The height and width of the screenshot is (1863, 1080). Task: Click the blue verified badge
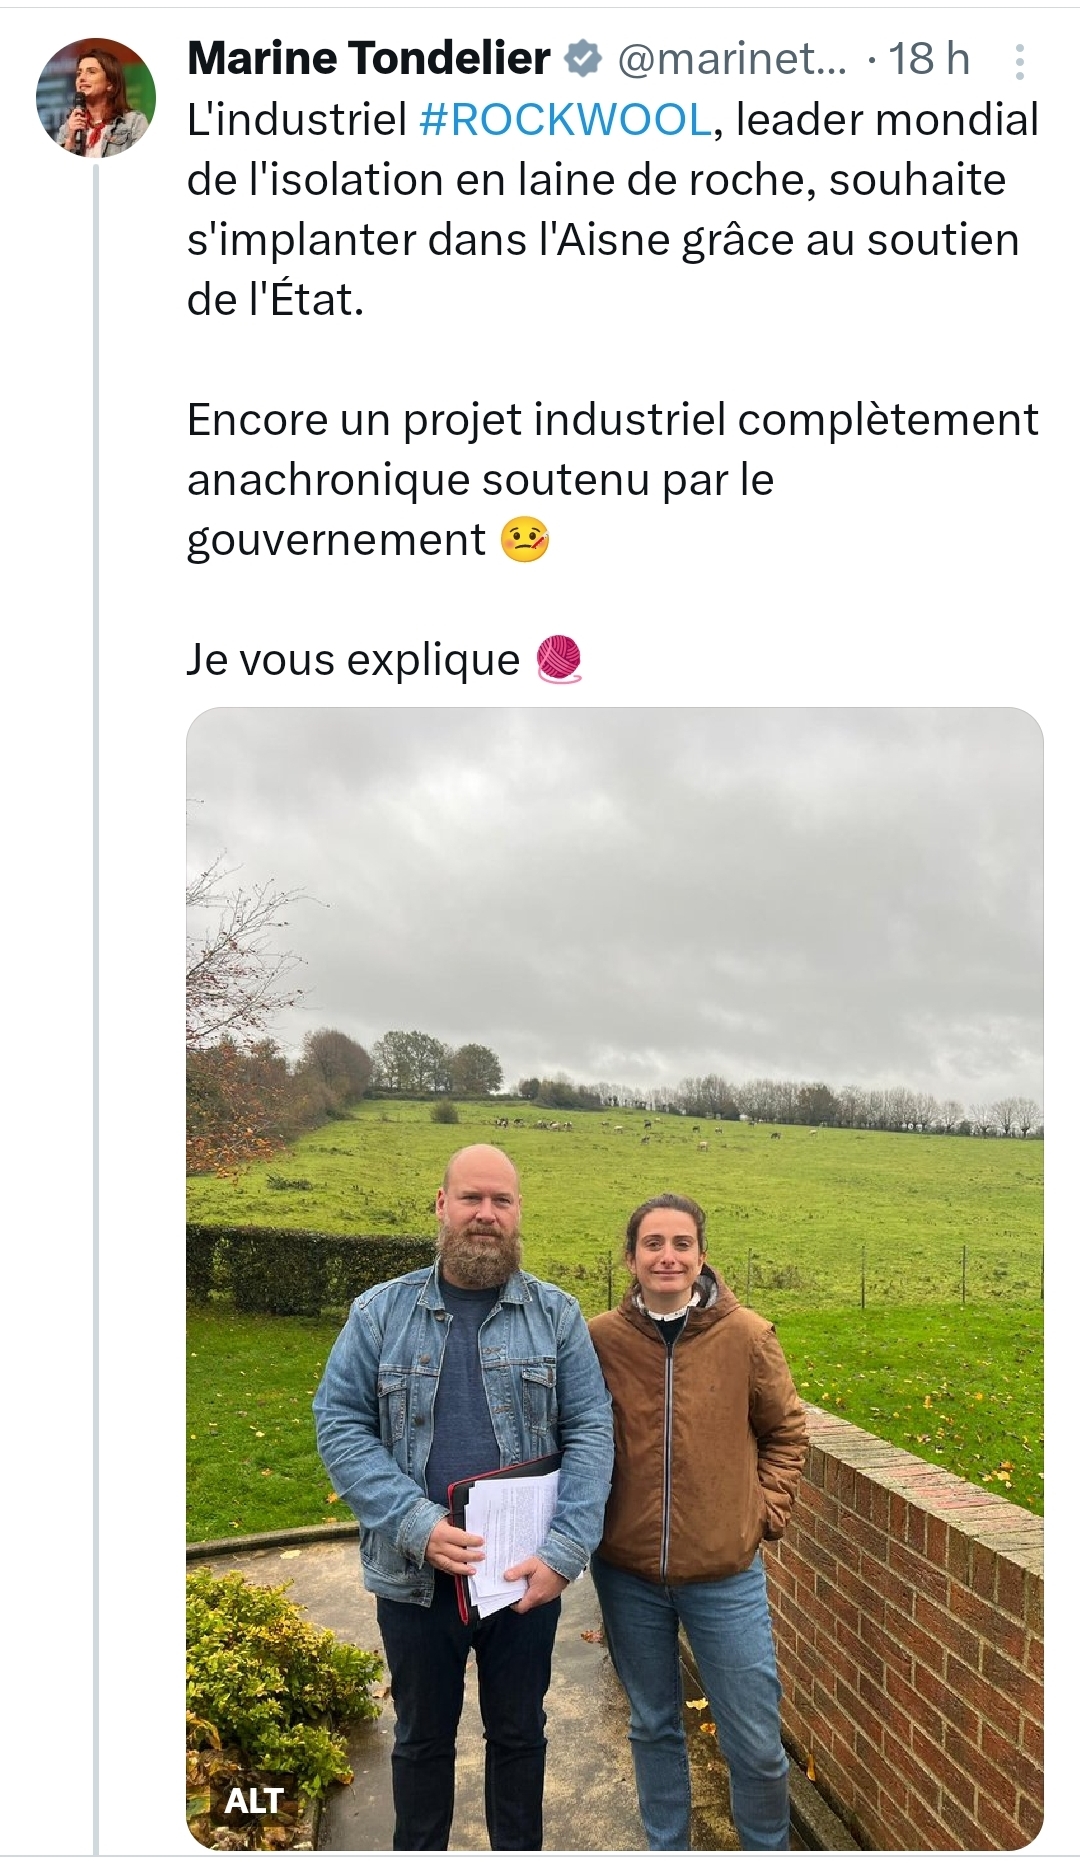tap(582, 60)
